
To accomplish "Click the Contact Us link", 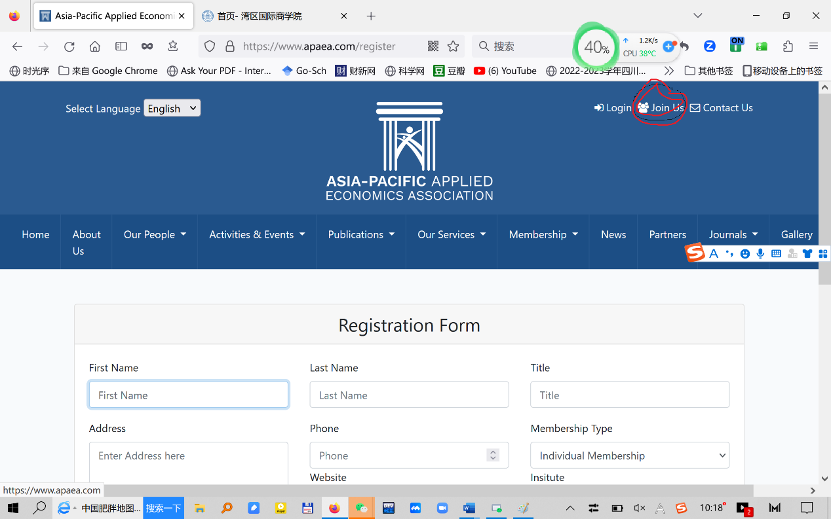I will coord(721,108).
